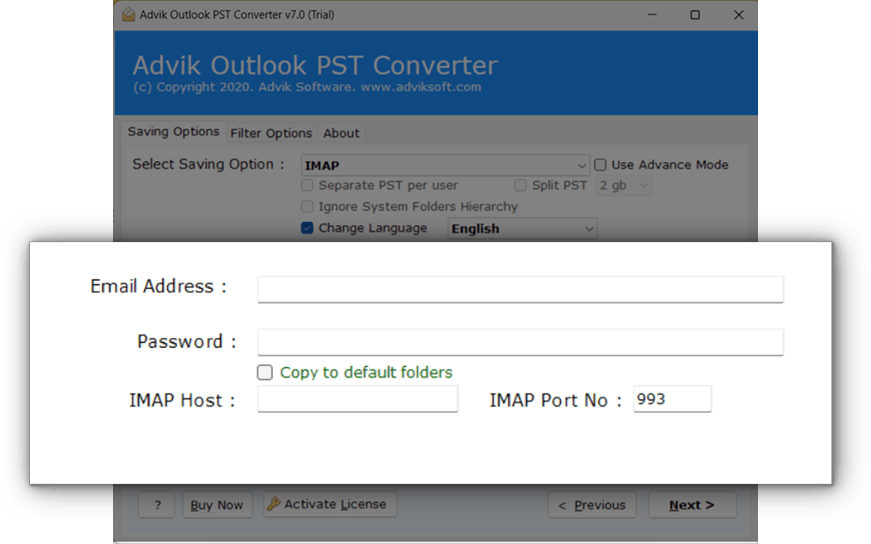
Task: Open the Filter Options tab
Action: [271, 133]
